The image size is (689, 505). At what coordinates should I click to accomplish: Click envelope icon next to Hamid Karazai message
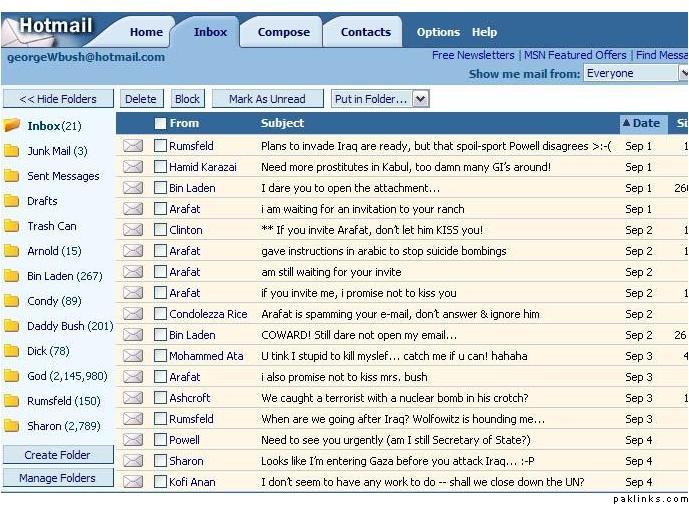coord(132,167)
